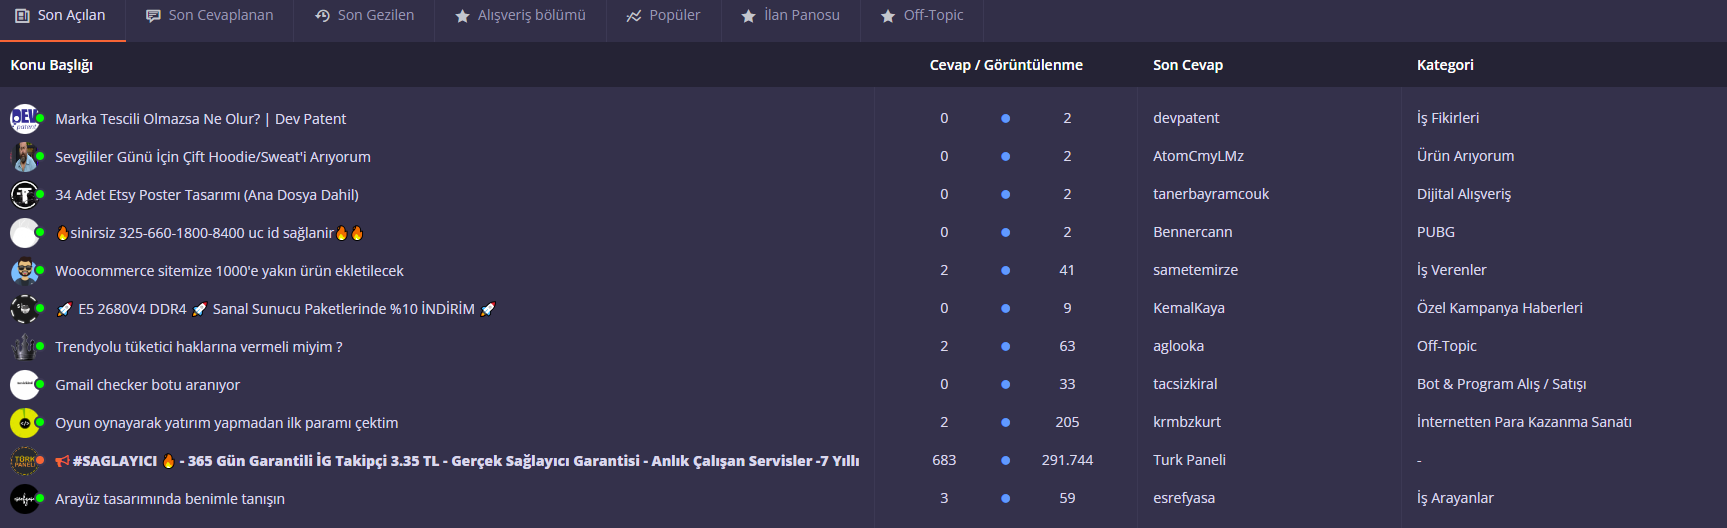The image size is (1727, 528).
Task: Click the Dev Patent avatar icon
Action: pos(25,119)
